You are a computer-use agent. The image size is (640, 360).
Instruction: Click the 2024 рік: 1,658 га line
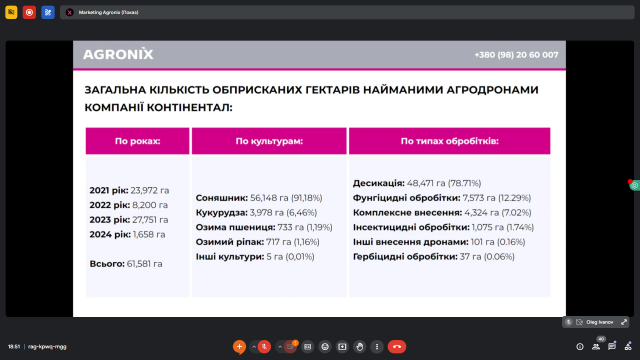127,234
